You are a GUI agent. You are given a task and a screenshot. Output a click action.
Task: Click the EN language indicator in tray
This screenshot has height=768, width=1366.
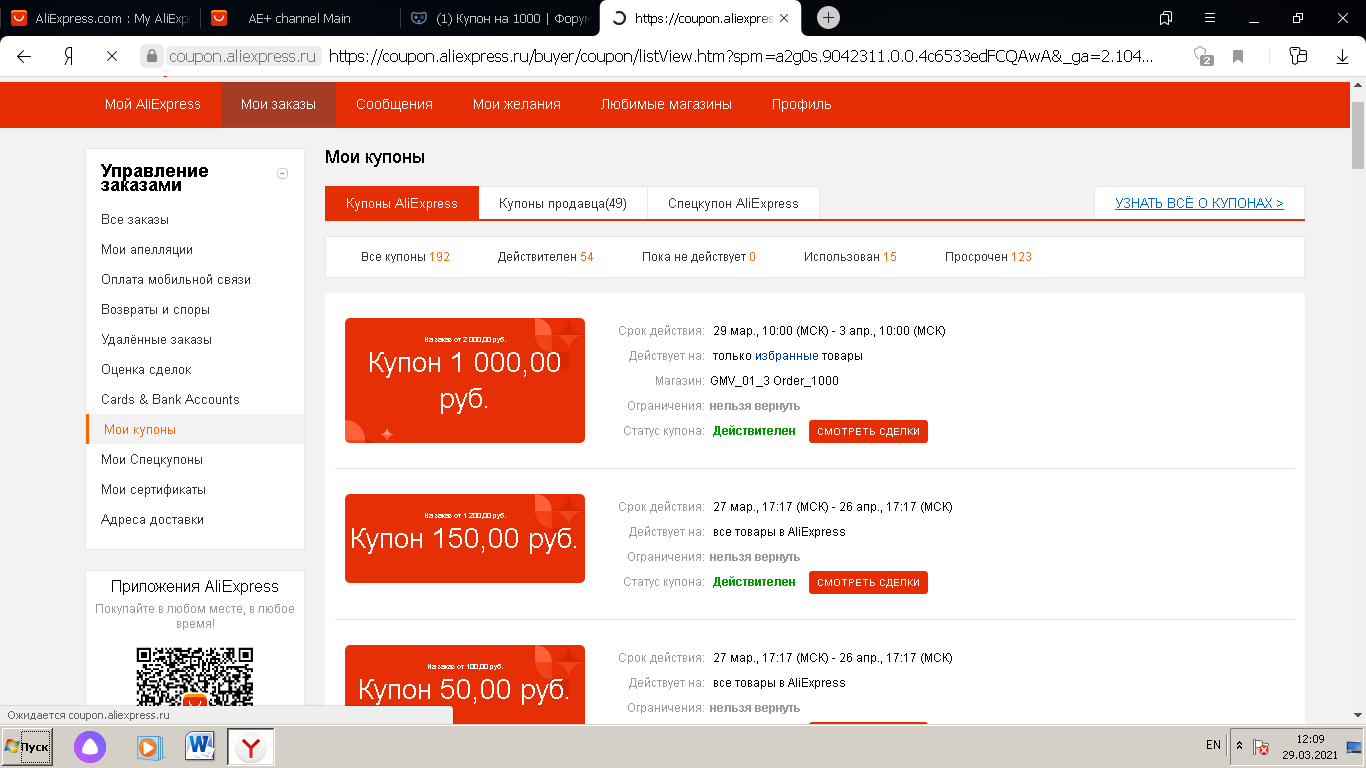tap(1213, 745)
